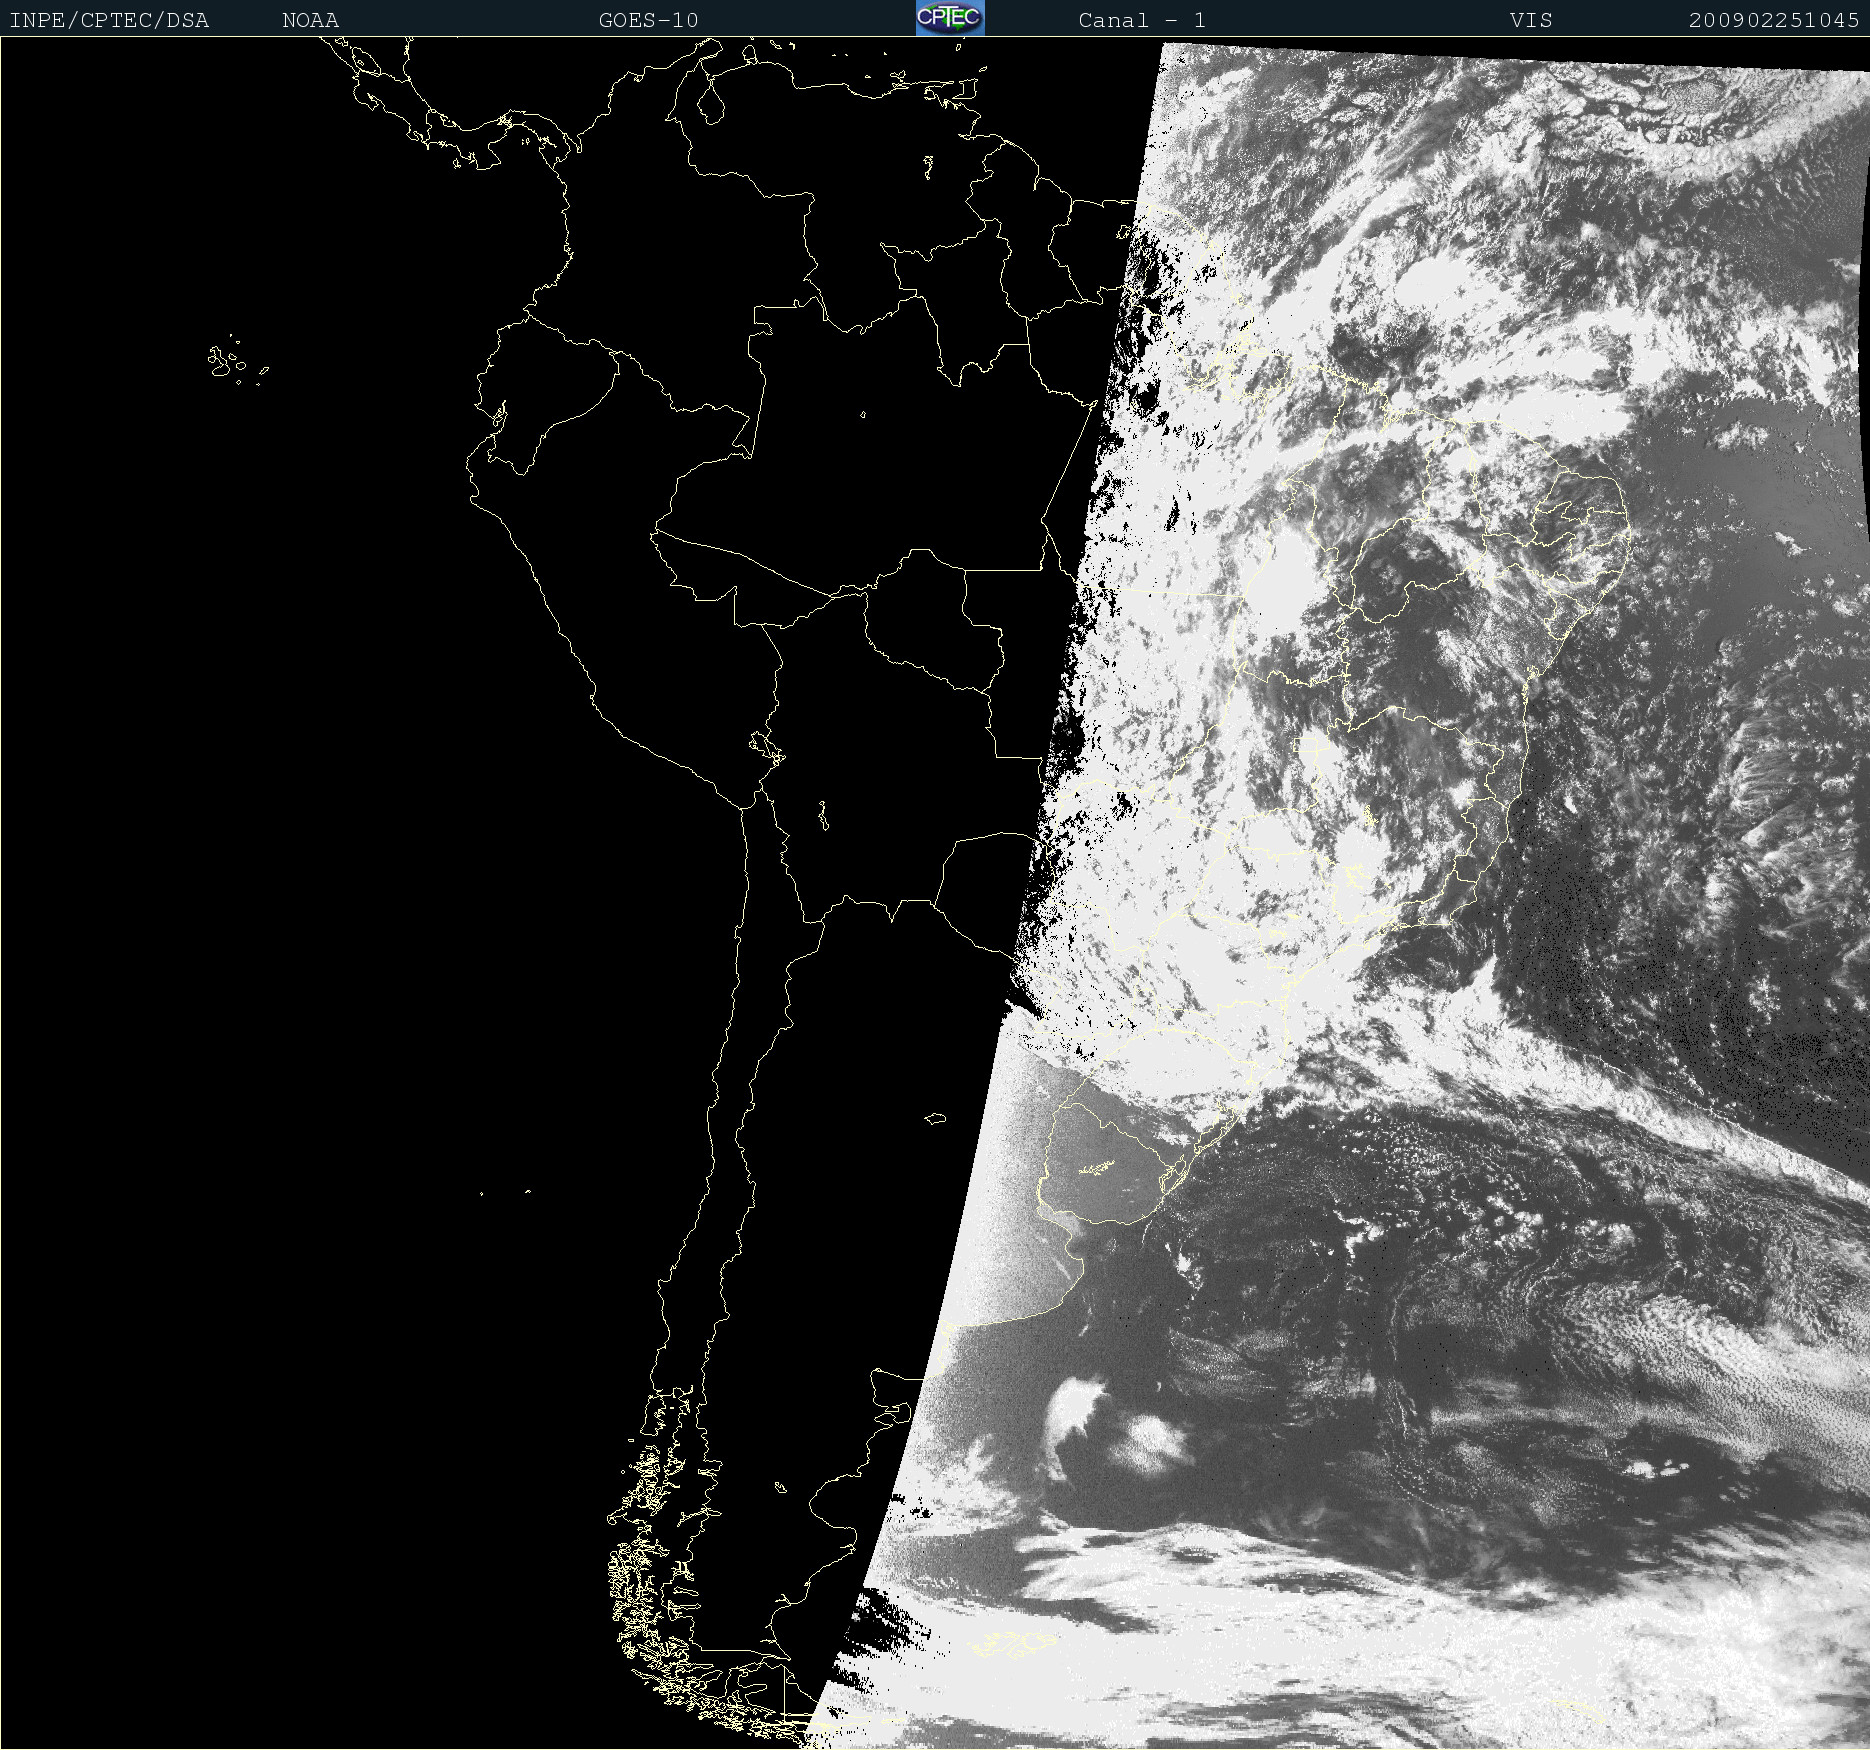
Task: Click the CPTEC logo in the header
Action: (x=950, y=18)
